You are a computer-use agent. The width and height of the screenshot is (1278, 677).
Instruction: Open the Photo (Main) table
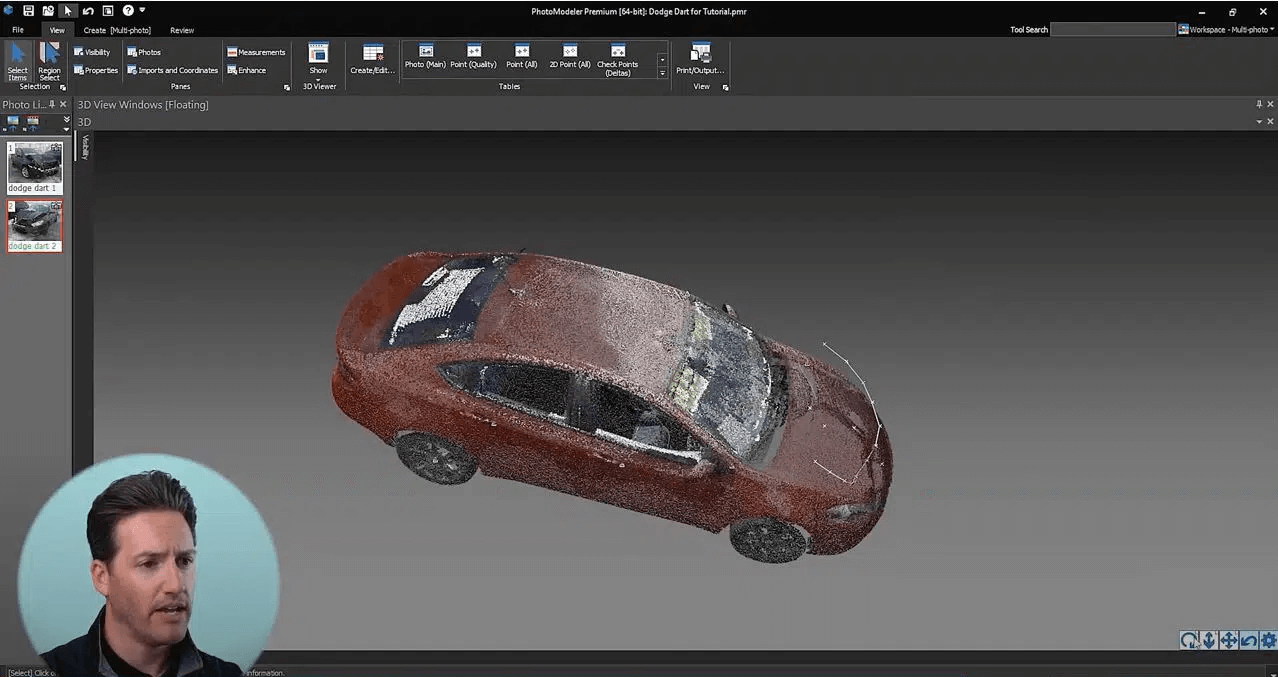[x=426, y=57]
